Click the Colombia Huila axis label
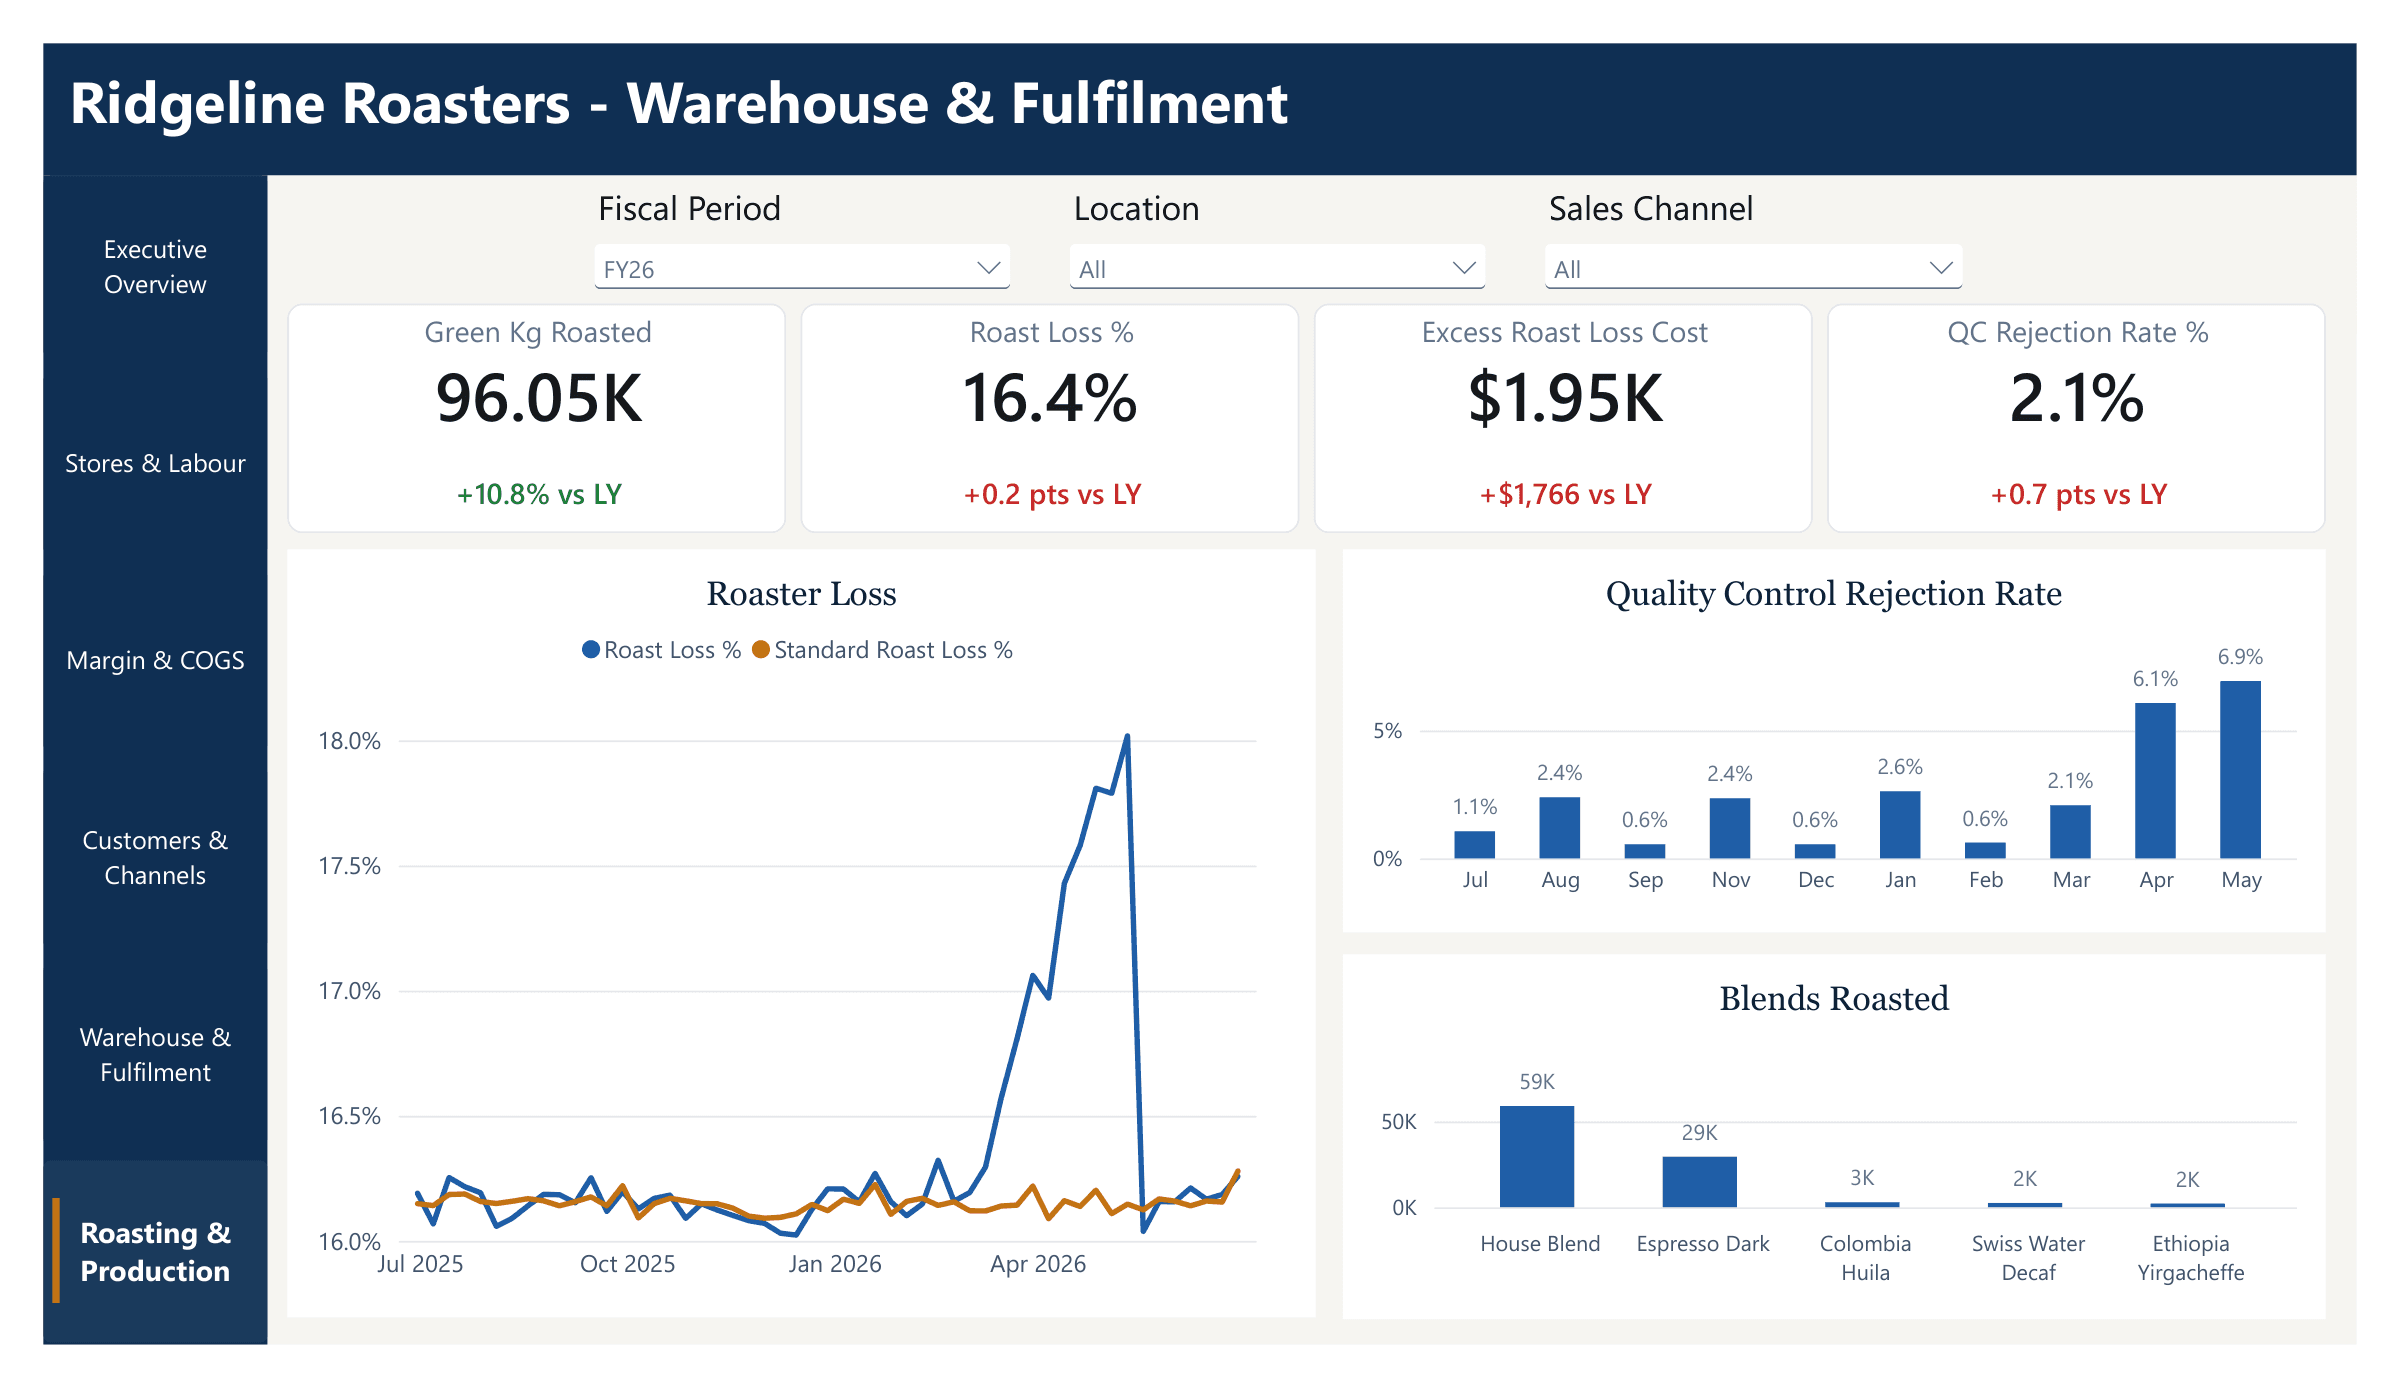This screenshot has height=1388, width=2400. coord(1865,1258)
